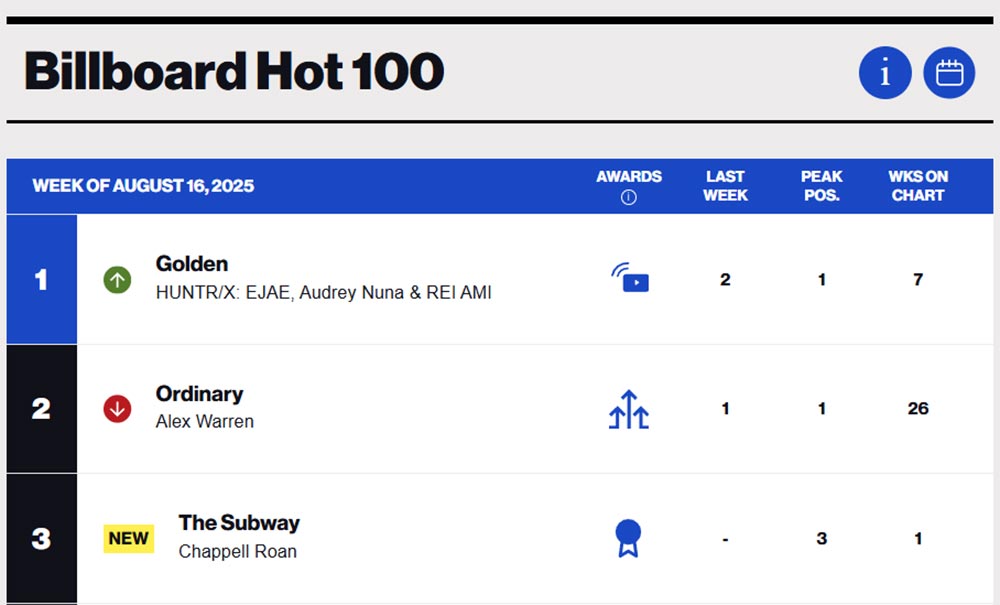Click the Billboard Hot 100 heading
Viewport: 1000px width, 605px height.
[234, 72]
